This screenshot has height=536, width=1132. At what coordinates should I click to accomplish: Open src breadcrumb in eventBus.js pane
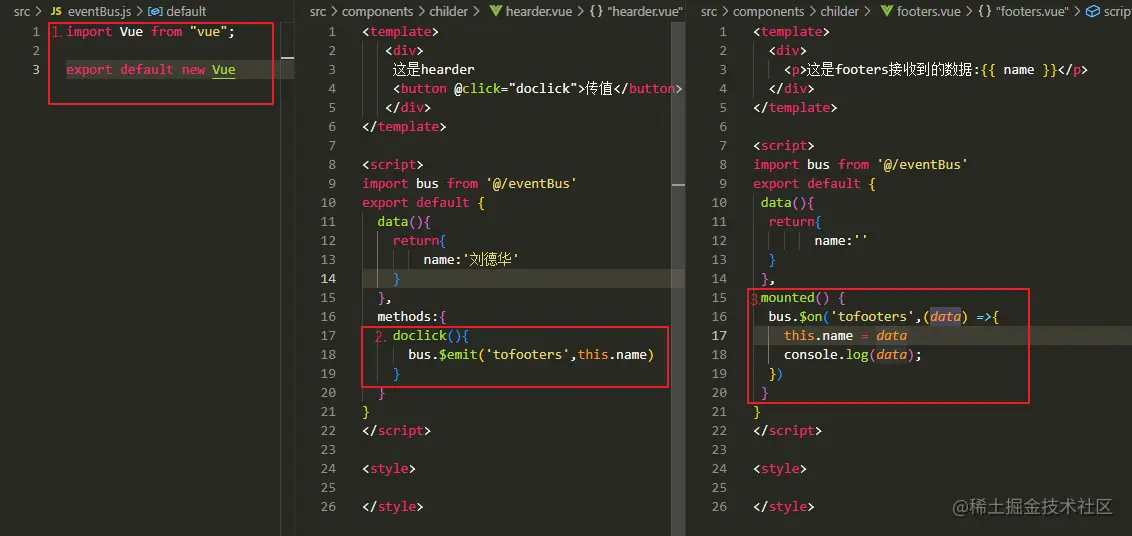point(22,12)
